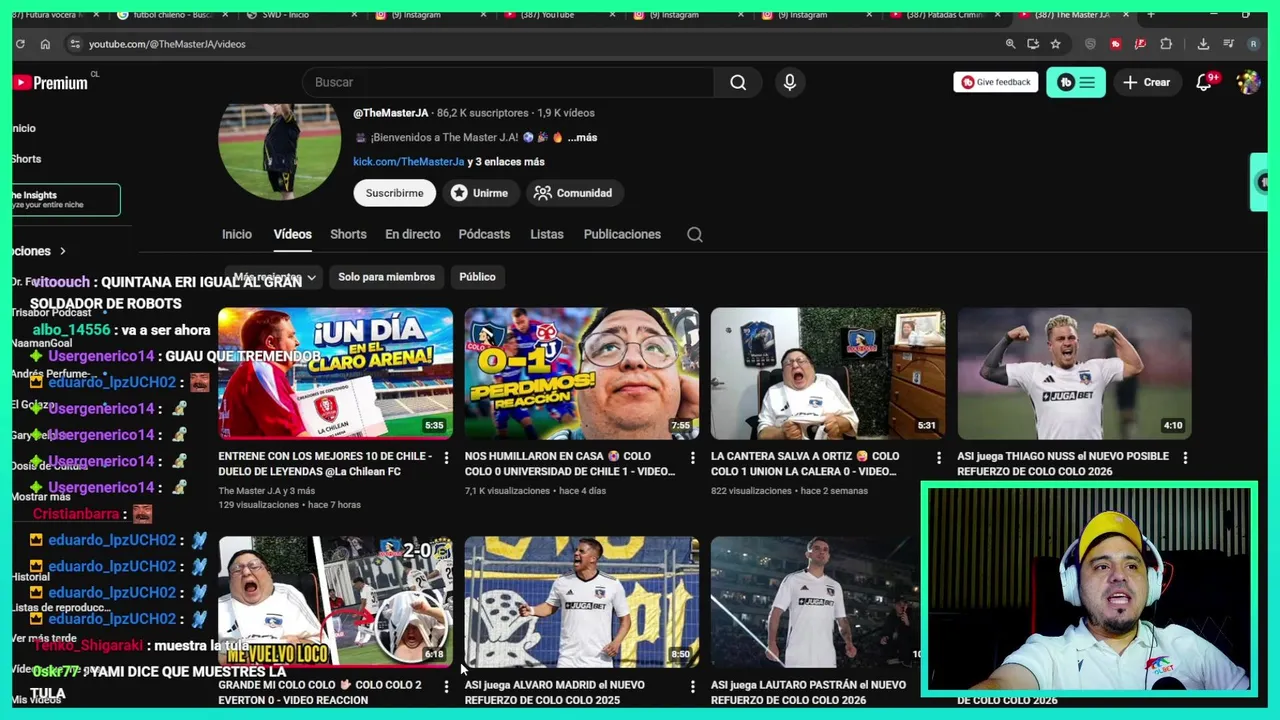This screenshot has width=1280, height=720.
Task: Open La cantera salva a Ortiz thumbnail
Action: point(827,373)
